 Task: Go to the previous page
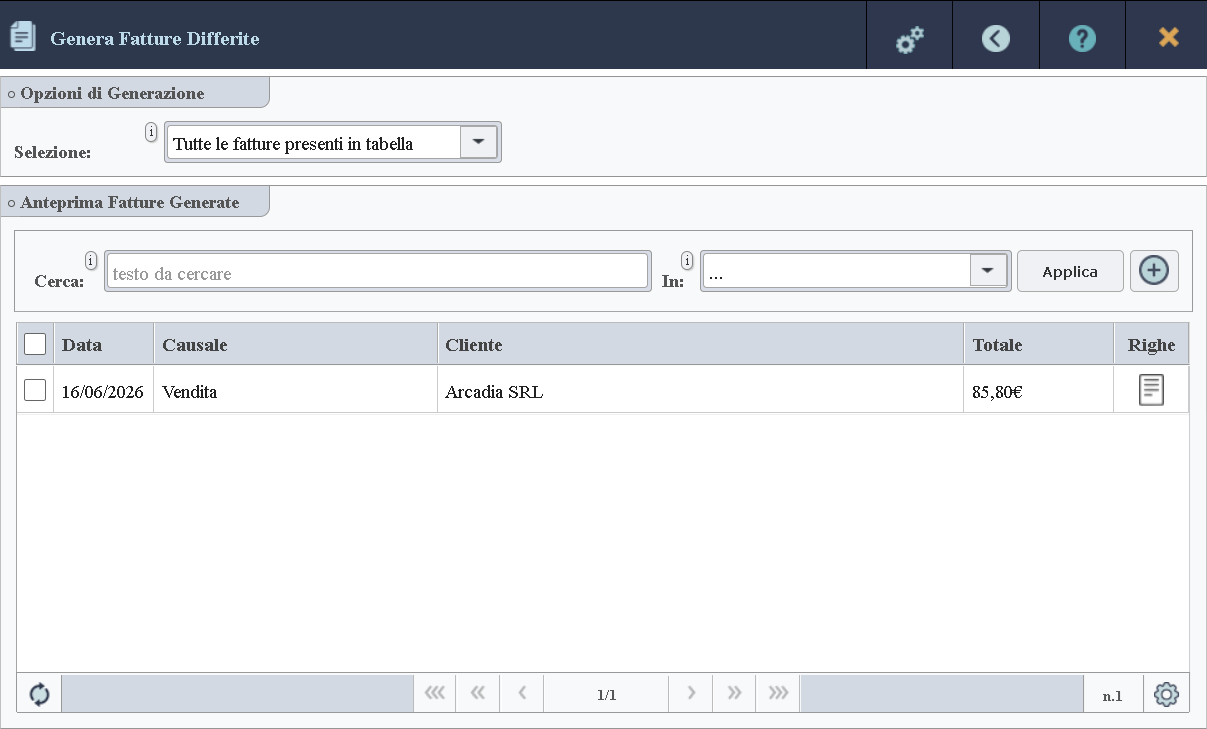coord(522,694)
